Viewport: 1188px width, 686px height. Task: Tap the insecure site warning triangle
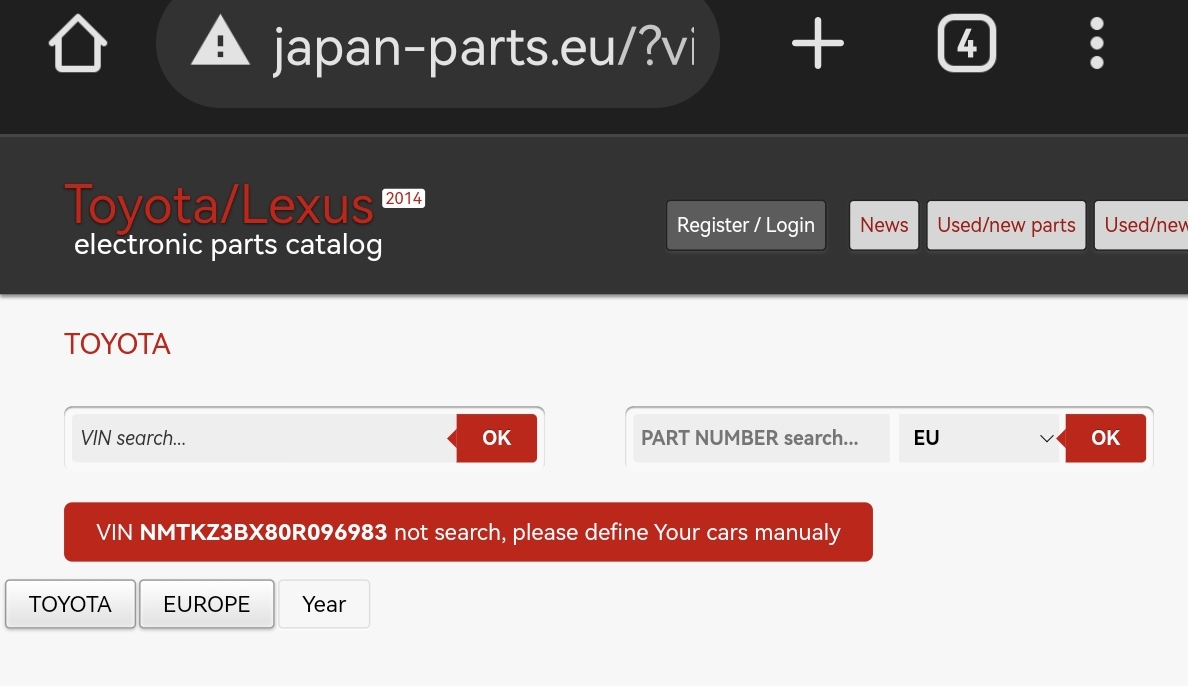click(x=220, y=45)
